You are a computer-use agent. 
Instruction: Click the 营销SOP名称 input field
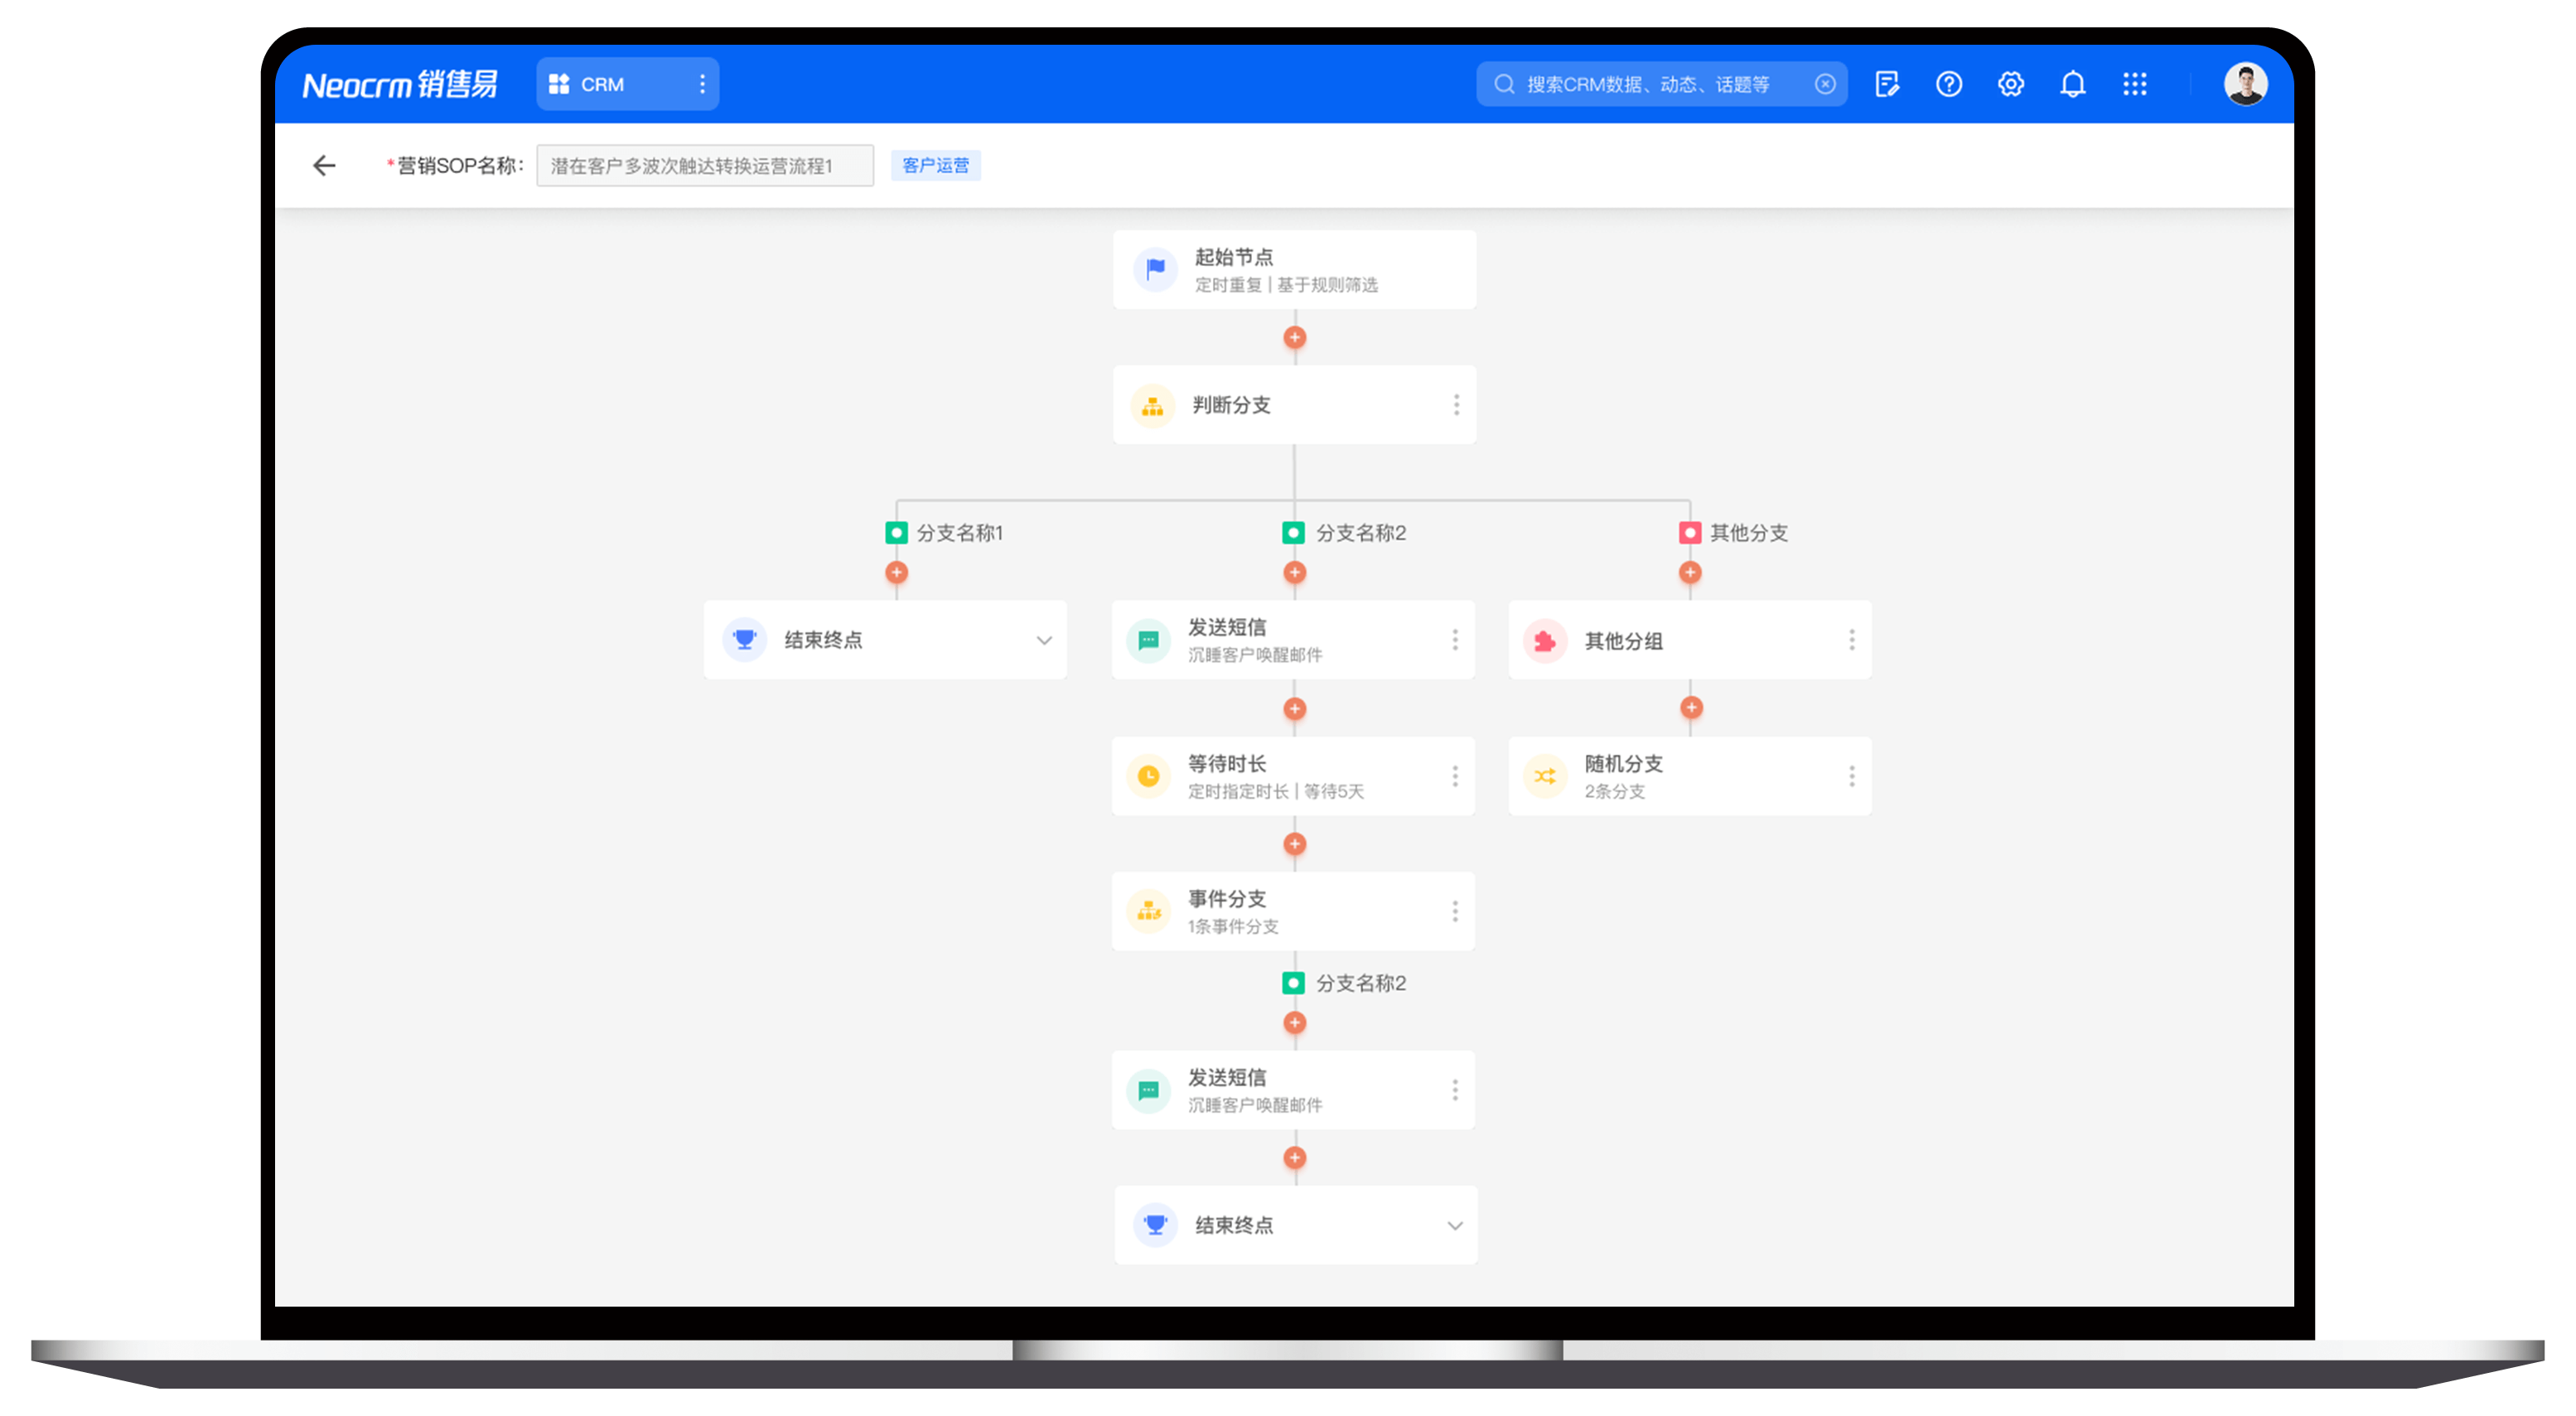point(705,165)
